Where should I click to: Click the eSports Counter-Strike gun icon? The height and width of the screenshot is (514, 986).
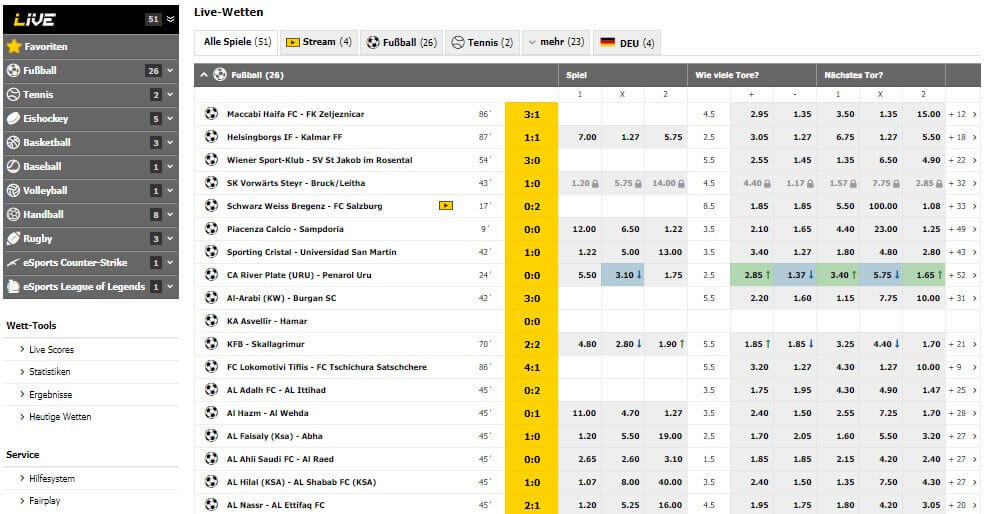pyautogui.click(x=13, y=262)
